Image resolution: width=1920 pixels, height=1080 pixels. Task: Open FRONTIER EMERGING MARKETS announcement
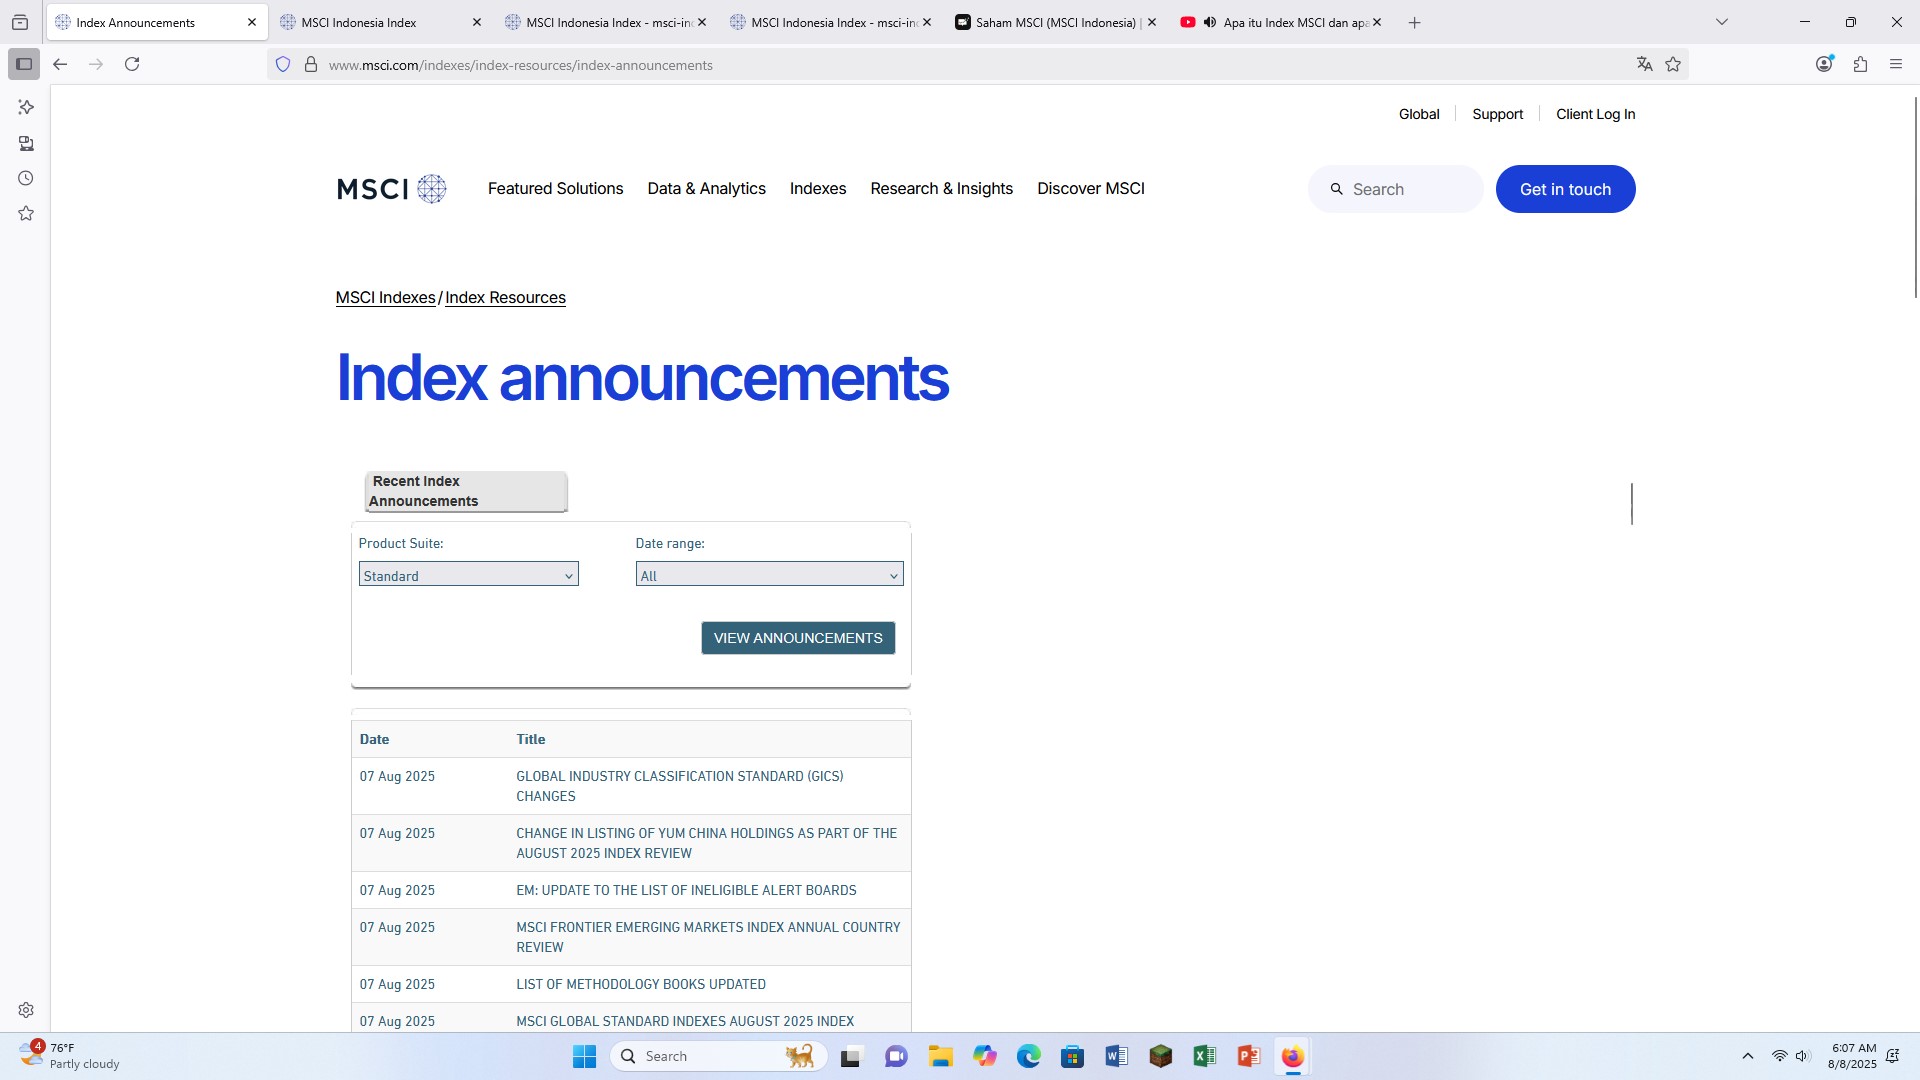(708, 937)
